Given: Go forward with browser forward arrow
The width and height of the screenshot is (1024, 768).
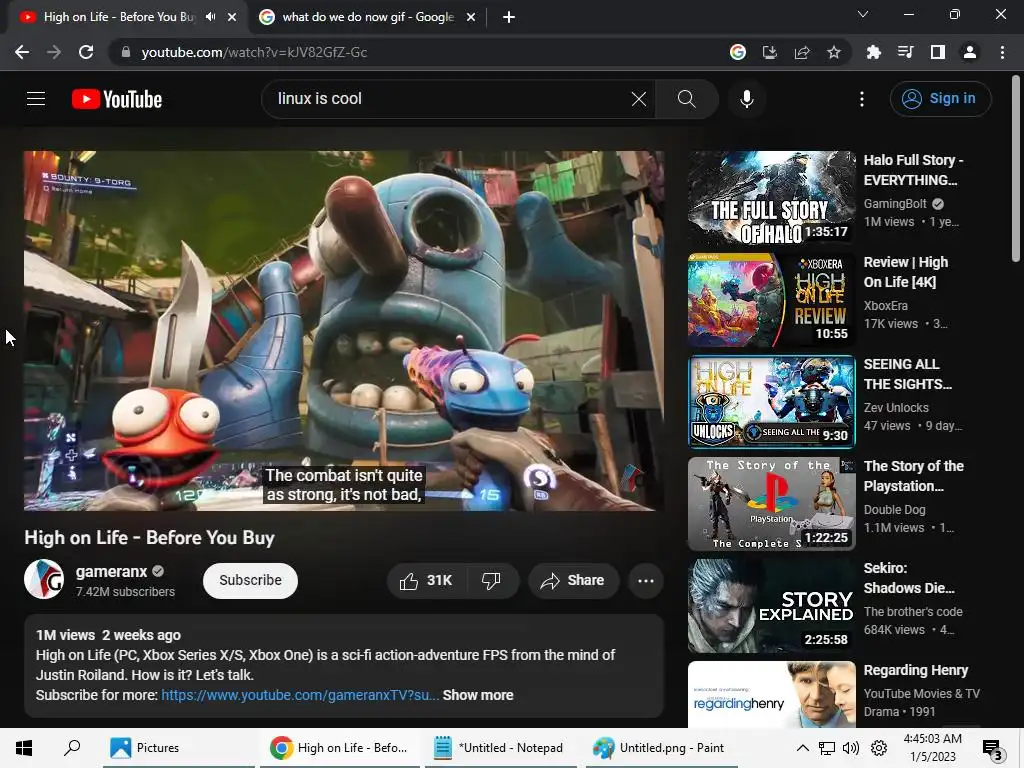Looking at the screenshot, I should click(x=54, y=52).
